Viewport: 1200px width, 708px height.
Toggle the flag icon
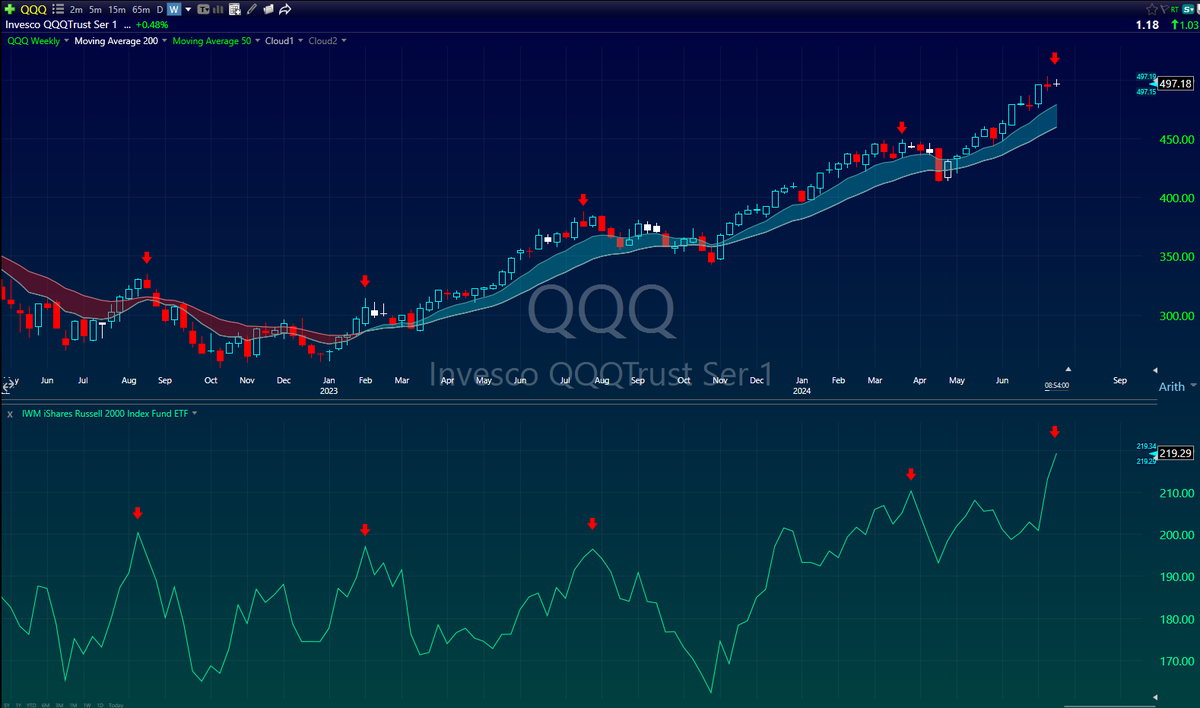click(x=1165, y=9)
